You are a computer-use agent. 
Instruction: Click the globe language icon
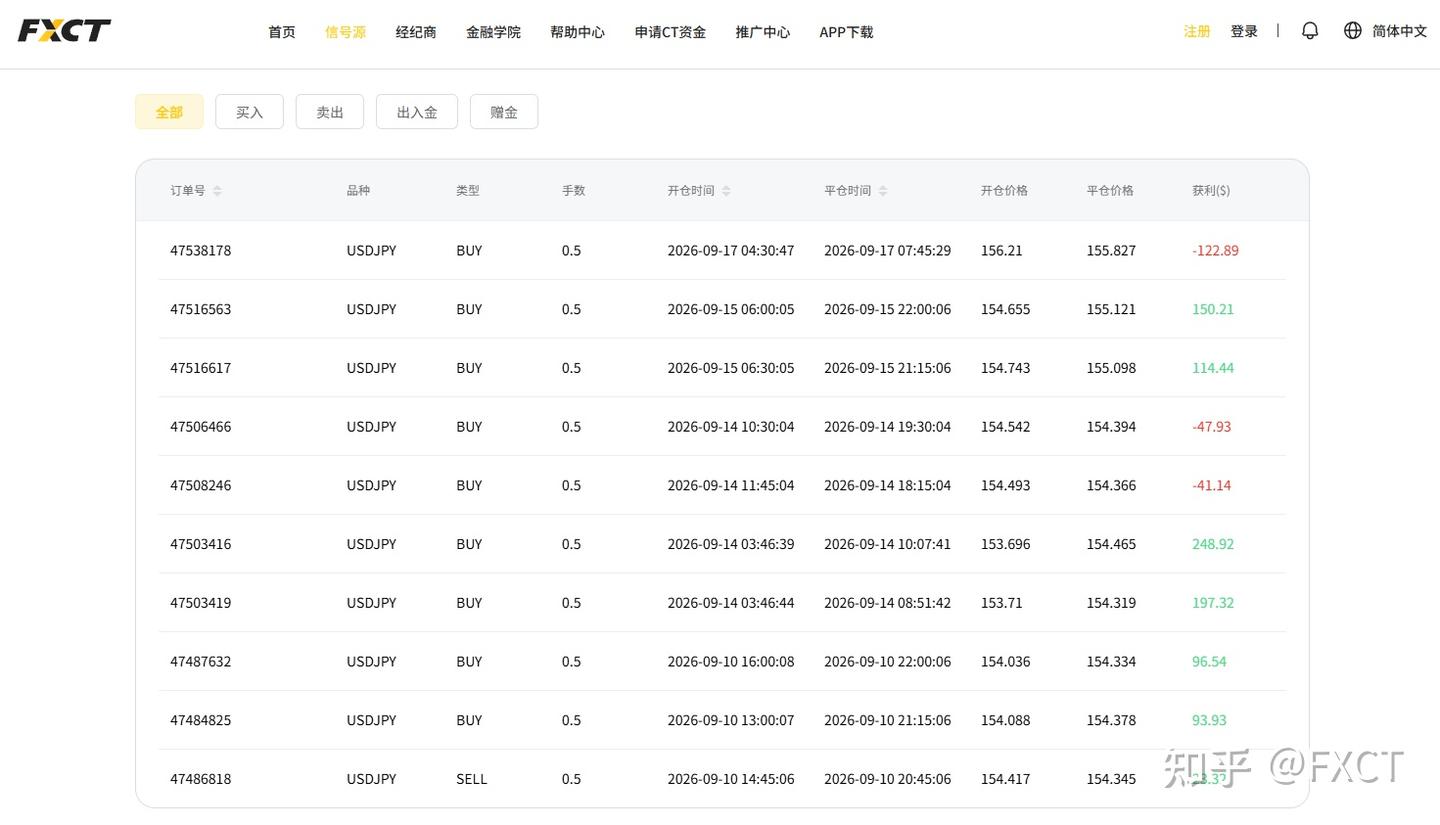click(1353, 31)
